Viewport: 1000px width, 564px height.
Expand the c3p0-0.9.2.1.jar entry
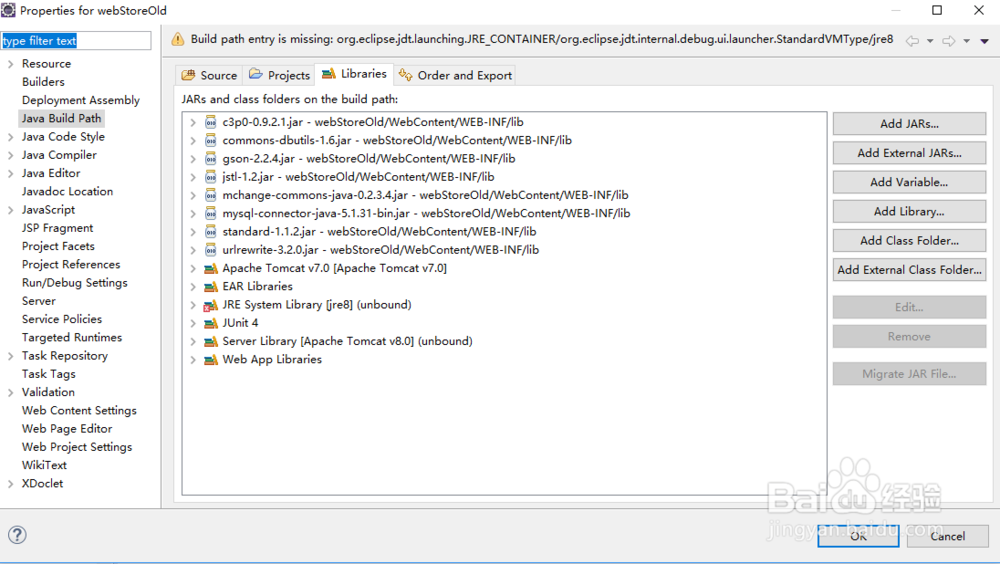pyautogui.click(x=193, y=122)
